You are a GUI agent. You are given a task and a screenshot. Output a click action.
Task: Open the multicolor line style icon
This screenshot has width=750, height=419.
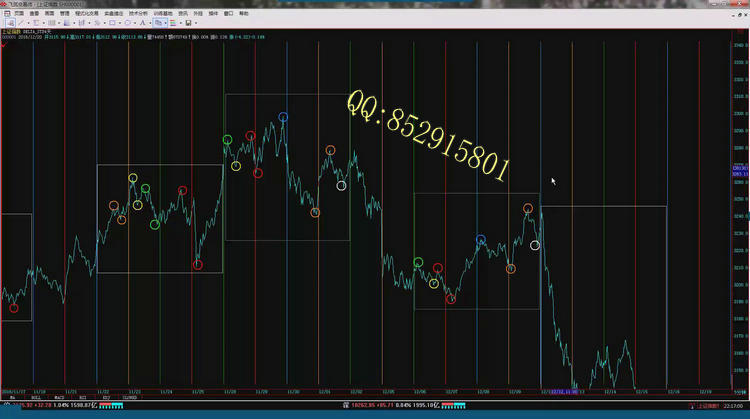click(x=173, y=22)
